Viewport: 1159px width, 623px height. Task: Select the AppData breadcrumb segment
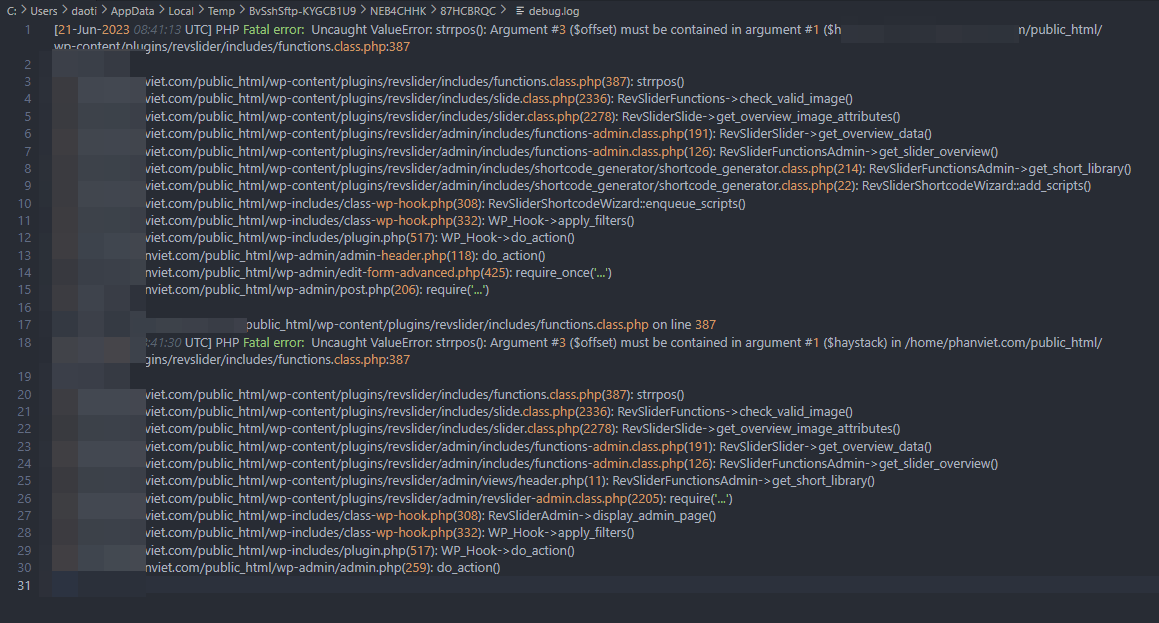point(132,11)
